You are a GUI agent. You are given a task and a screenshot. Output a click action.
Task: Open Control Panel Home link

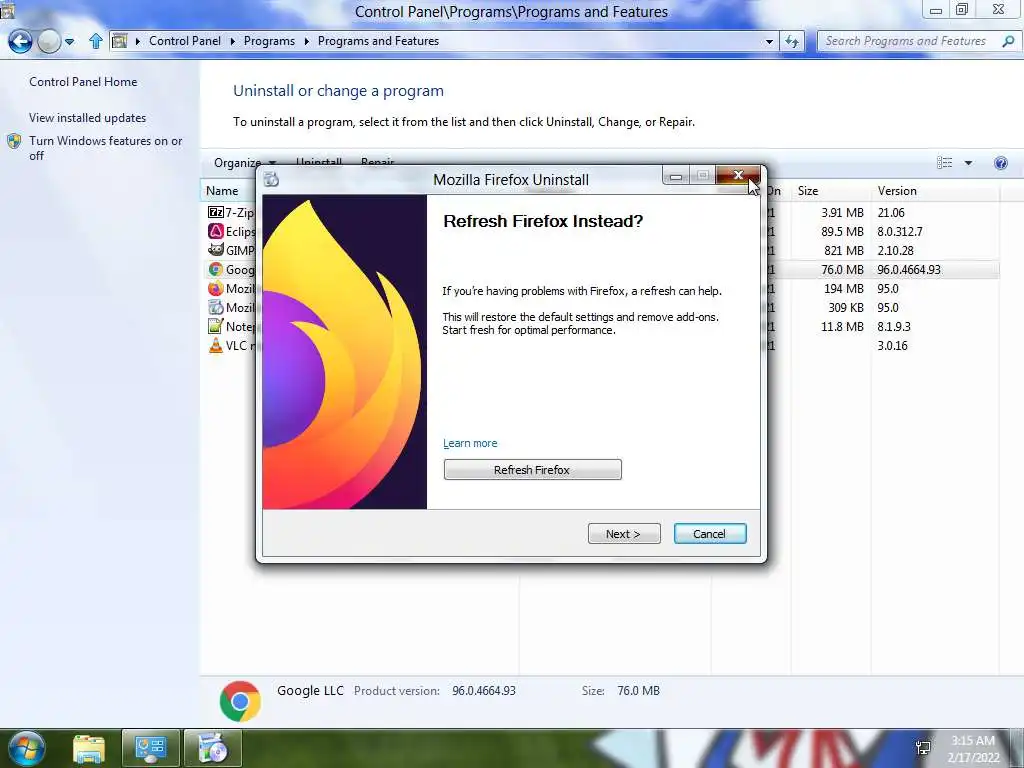(x=83, y=82)
